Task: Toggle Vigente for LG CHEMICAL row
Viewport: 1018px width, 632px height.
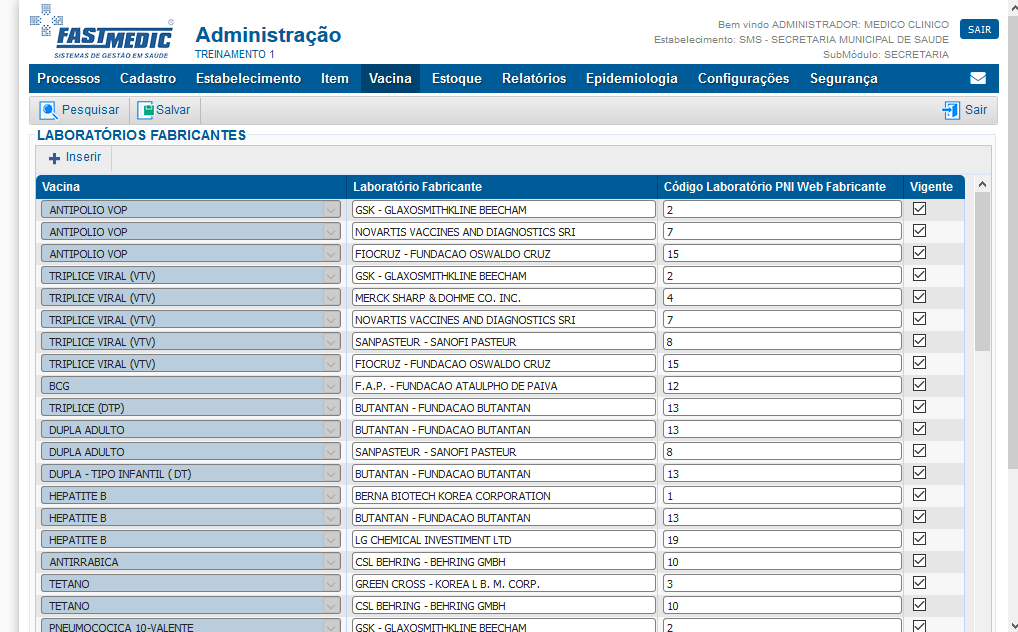Action: tap(919, 538)
